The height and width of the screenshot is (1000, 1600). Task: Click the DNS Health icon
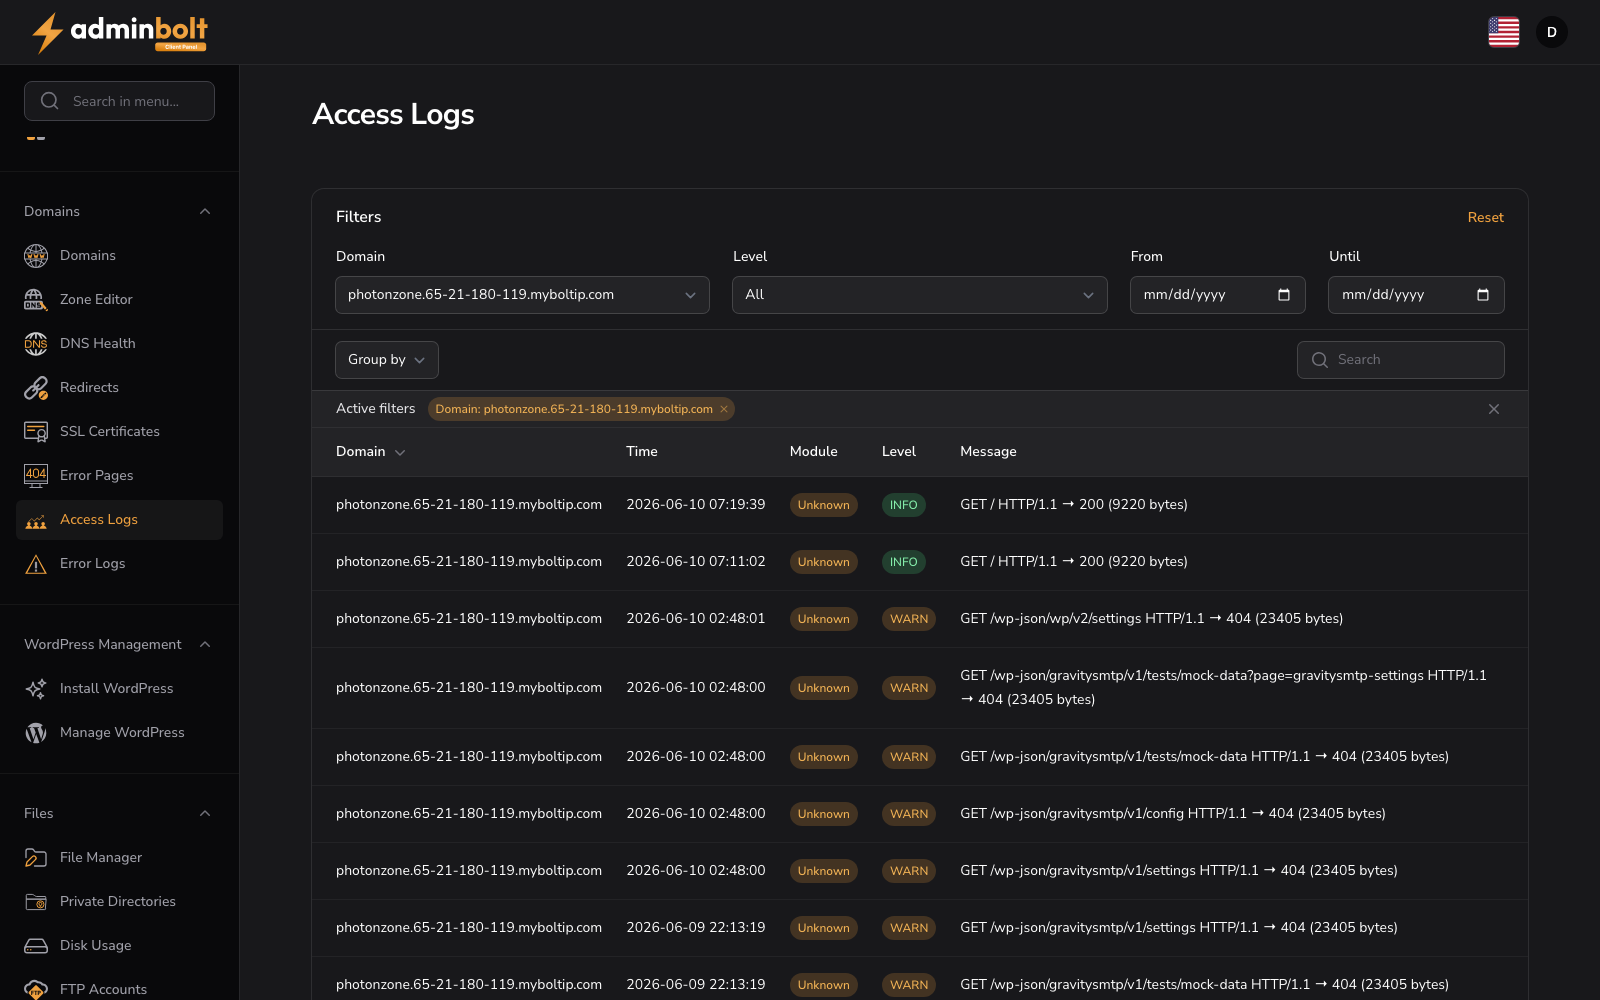tap(36, 344)
